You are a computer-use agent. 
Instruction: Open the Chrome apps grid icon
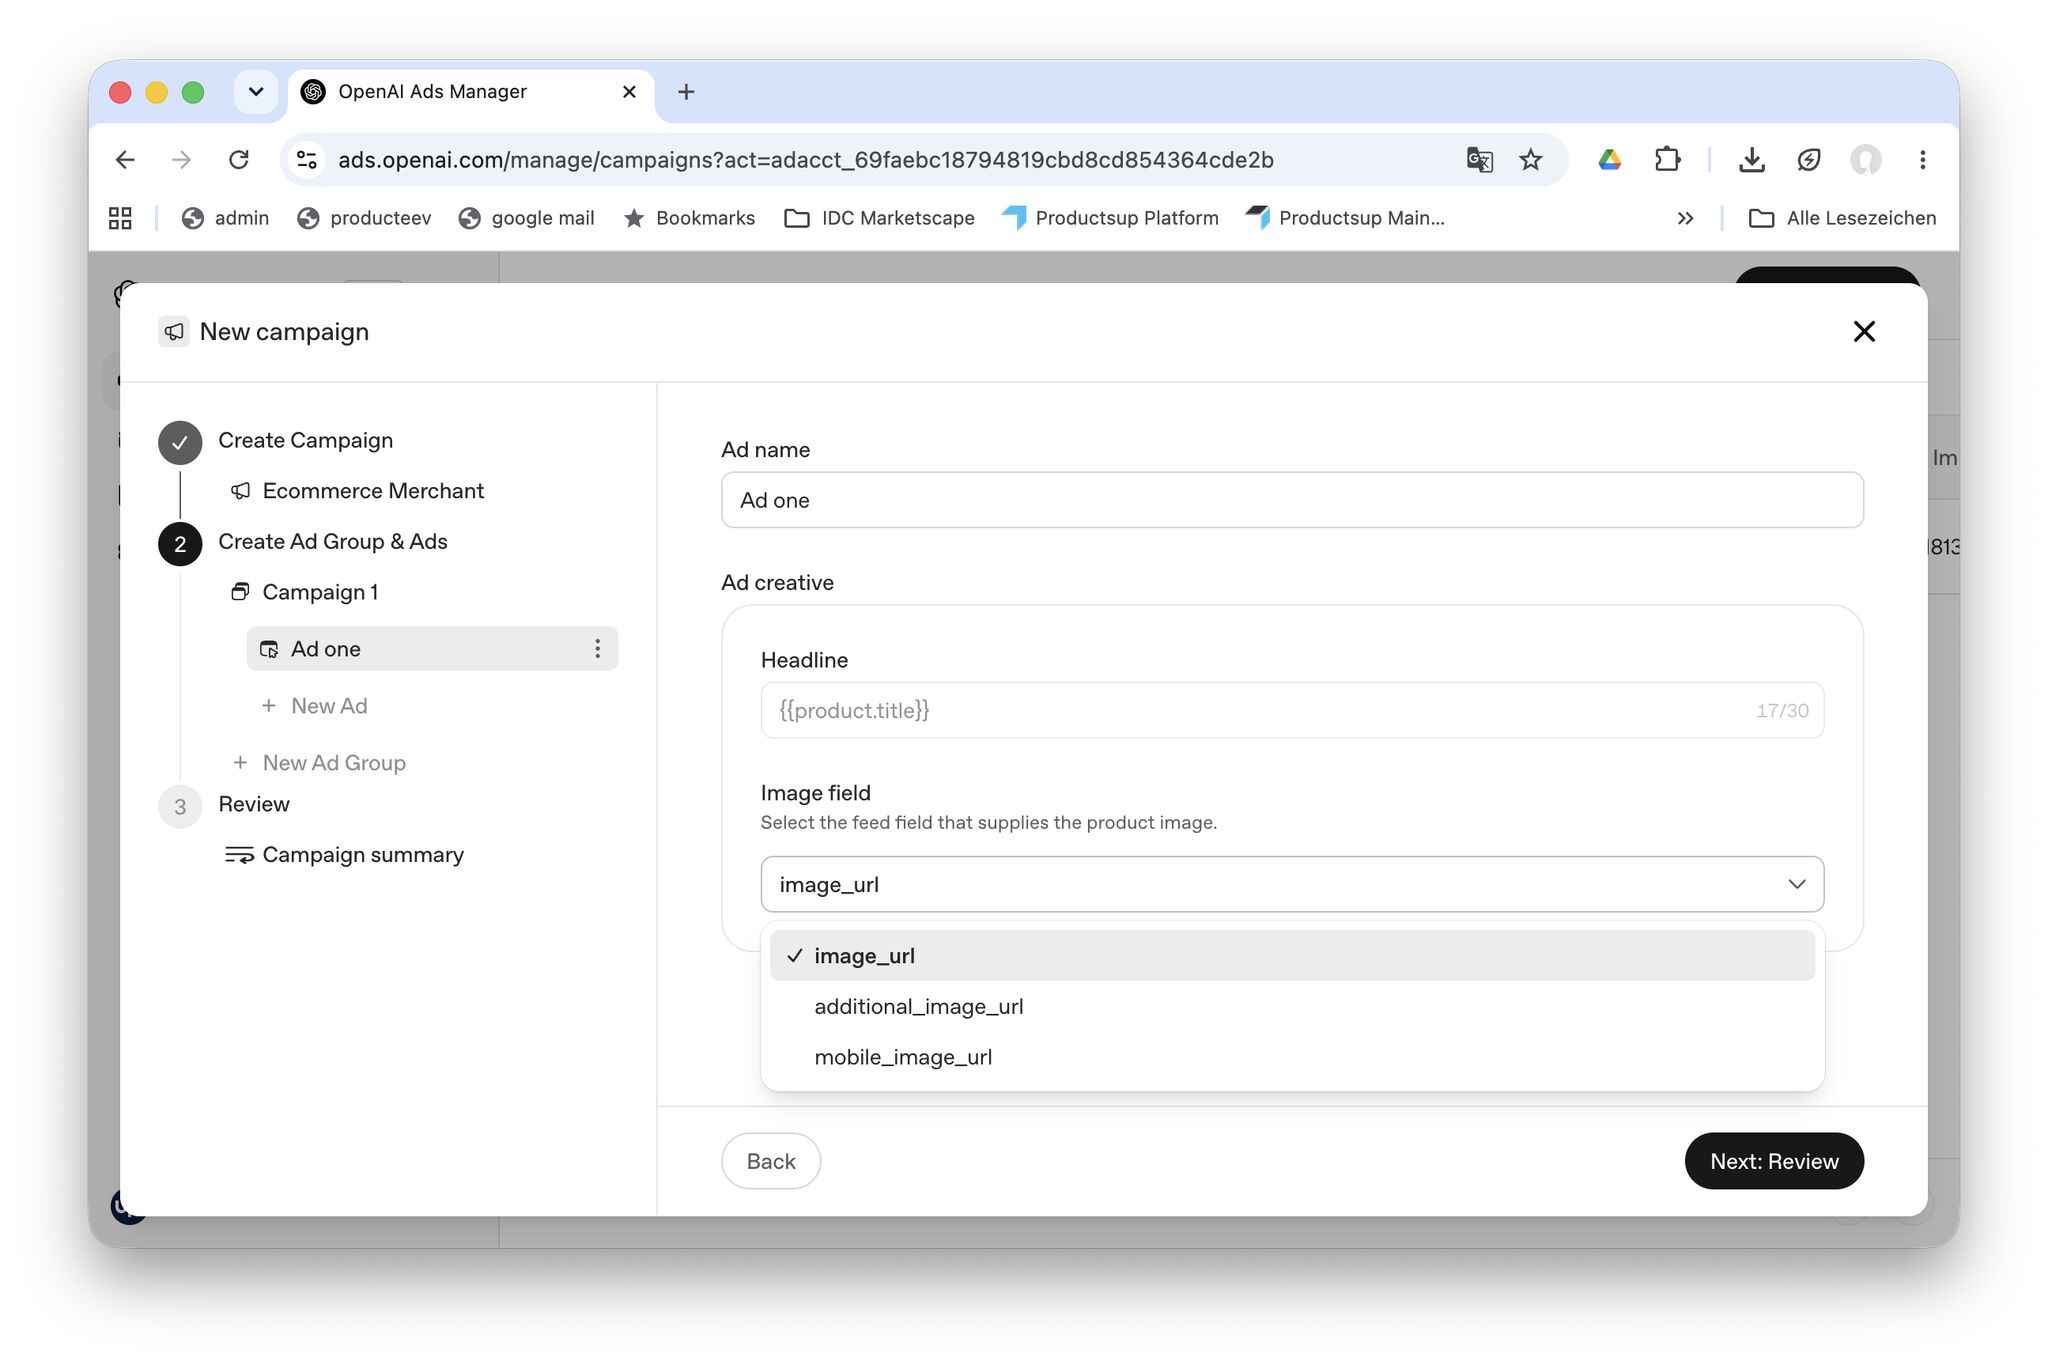coord(120,218)
